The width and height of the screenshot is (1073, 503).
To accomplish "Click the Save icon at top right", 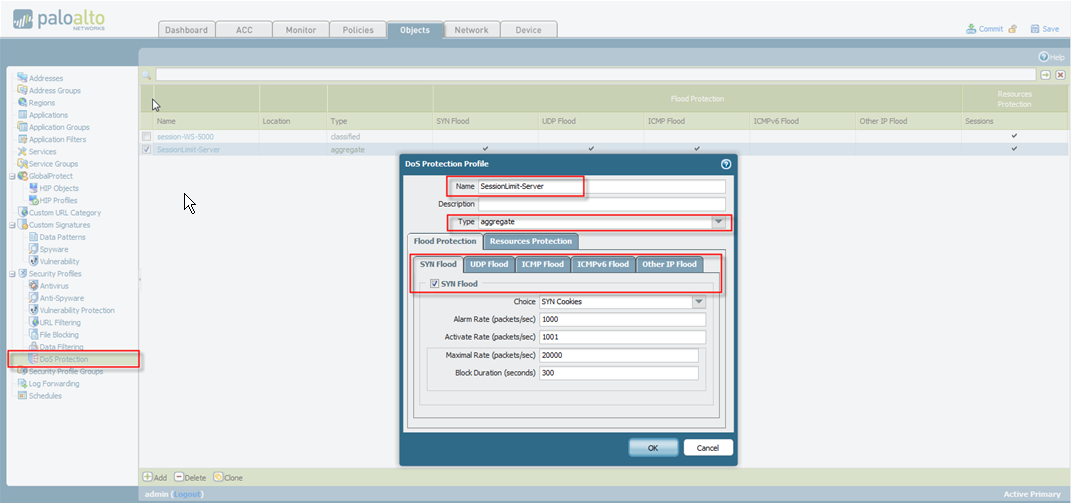I will click(x=1035, y=29).
